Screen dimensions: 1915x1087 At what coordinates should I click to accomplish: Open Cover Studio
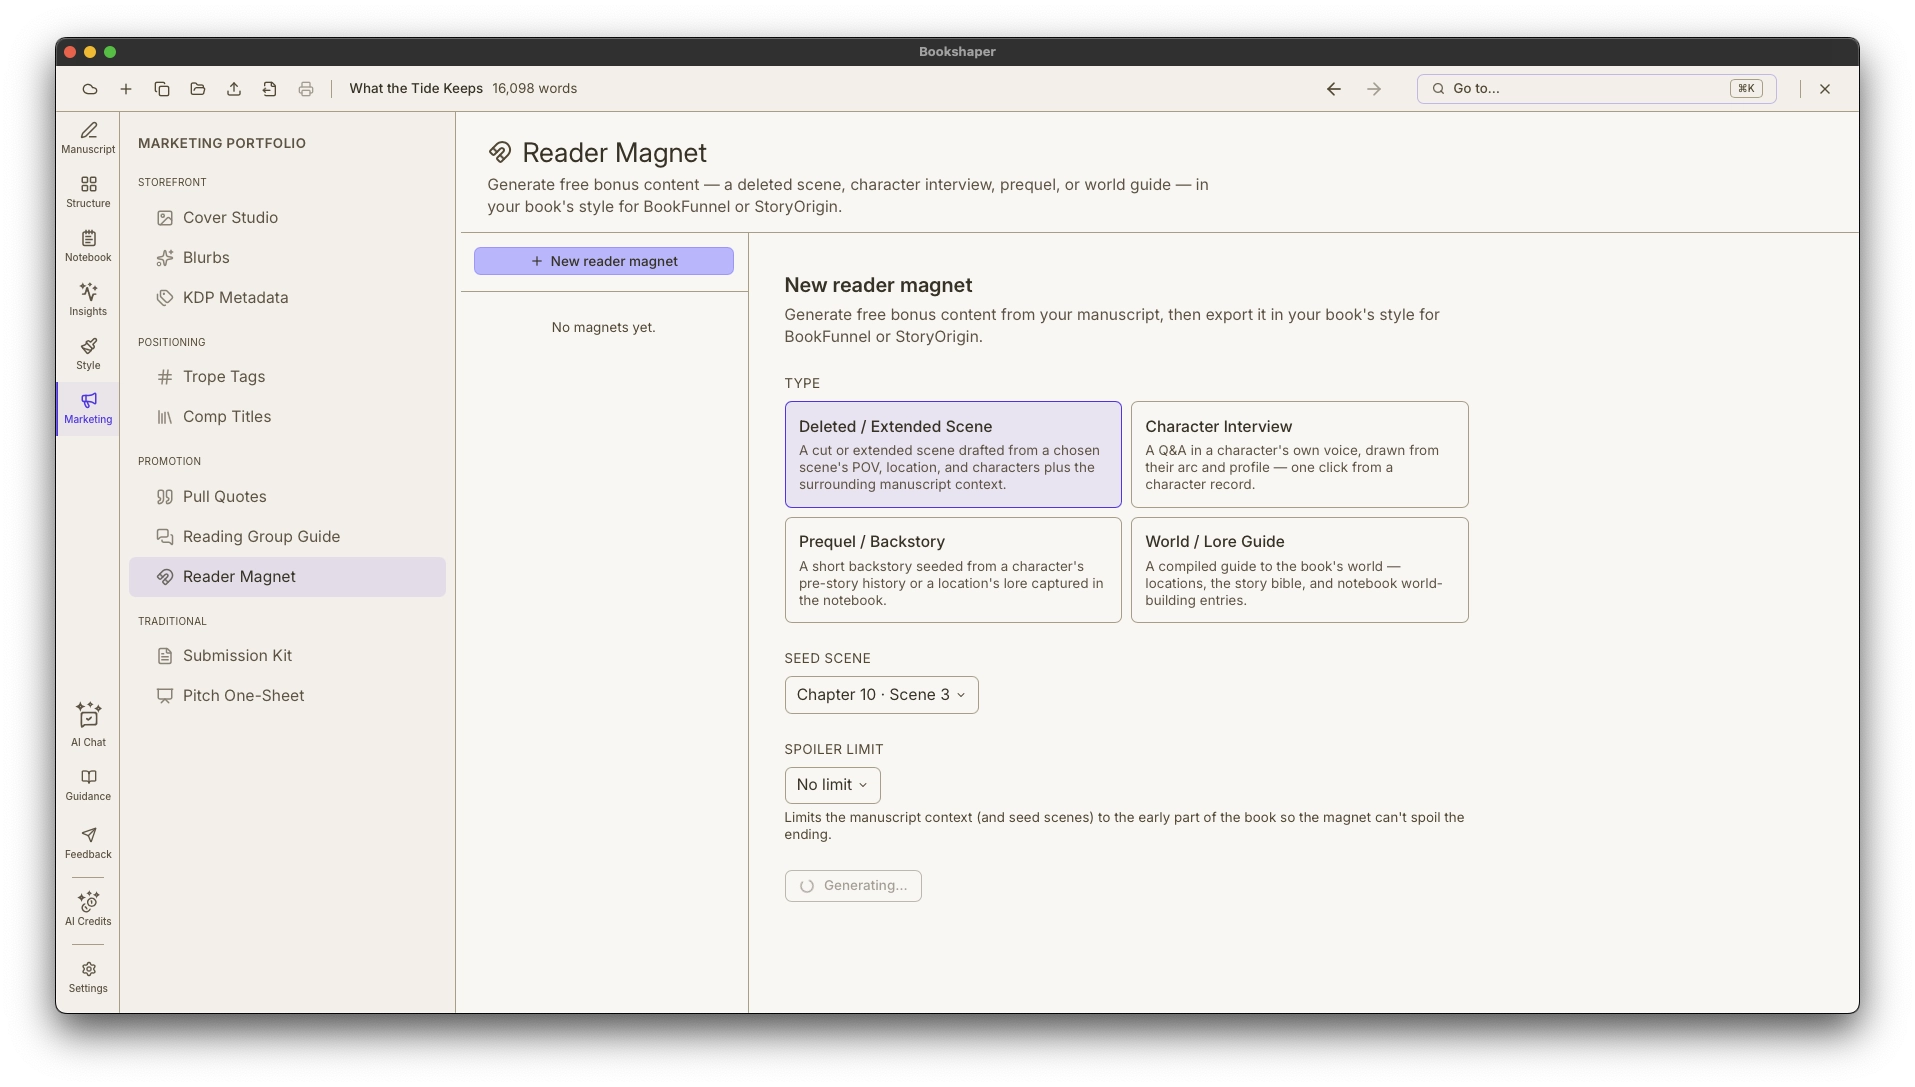(x=287, y=218)
